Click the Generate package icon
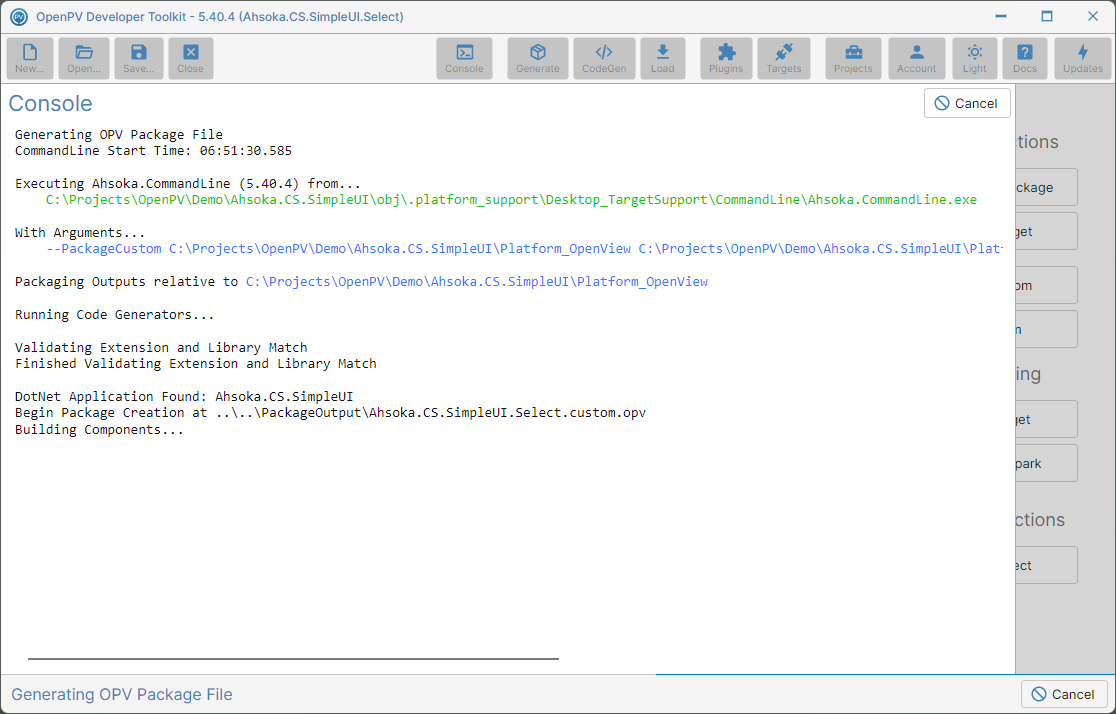Screen dimensions: 1116x714 click(x=538, y=58)
